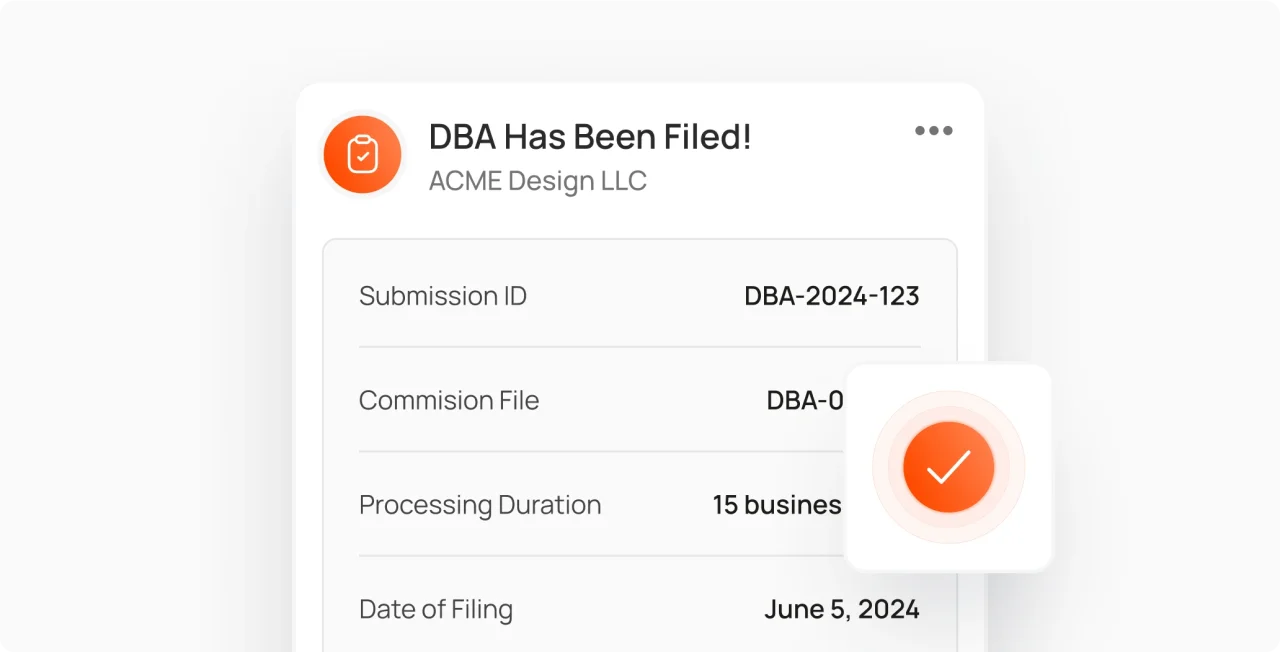Click the Date of Filing label

coord(436,609)
